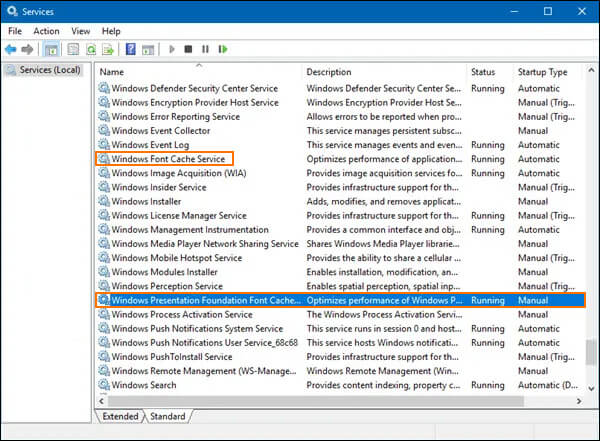Maximize the Services window
Screen dimensions: 600x441
click(x=548, y=11)
